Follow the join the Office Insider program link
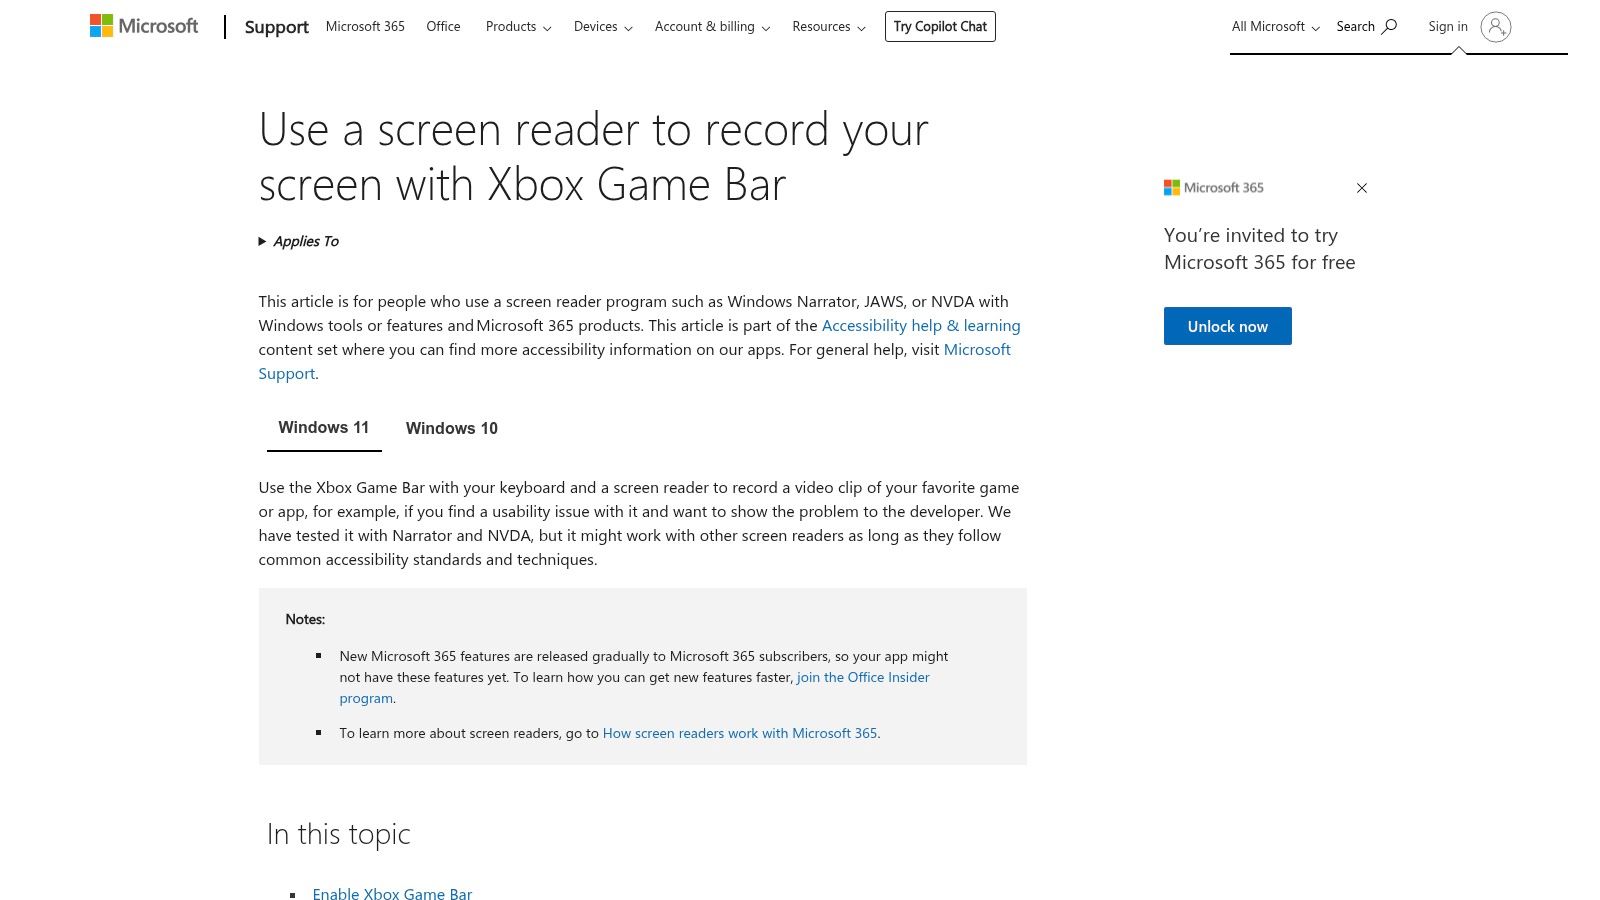Image resolution: width=1600 pixels, height=900 pixels. click(x=862, y=677)
